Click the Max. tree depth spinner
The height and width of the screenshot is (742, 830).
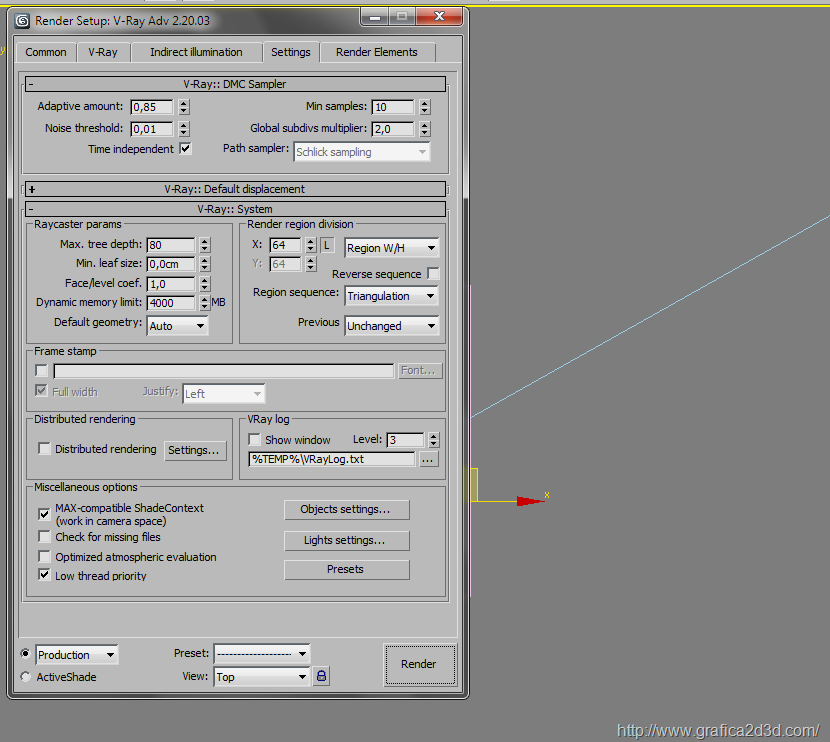click(205, 245)
